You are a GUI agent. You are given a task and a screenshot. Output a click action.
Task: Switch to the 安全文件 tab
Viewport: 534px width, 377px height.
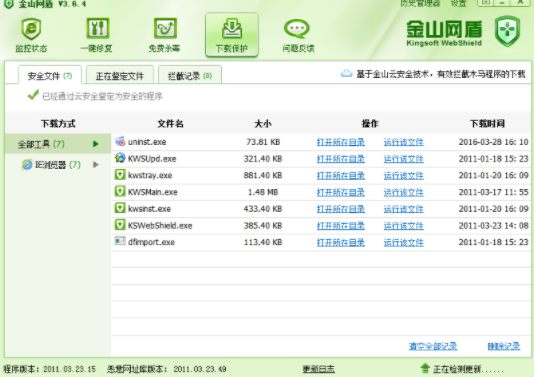50,75
